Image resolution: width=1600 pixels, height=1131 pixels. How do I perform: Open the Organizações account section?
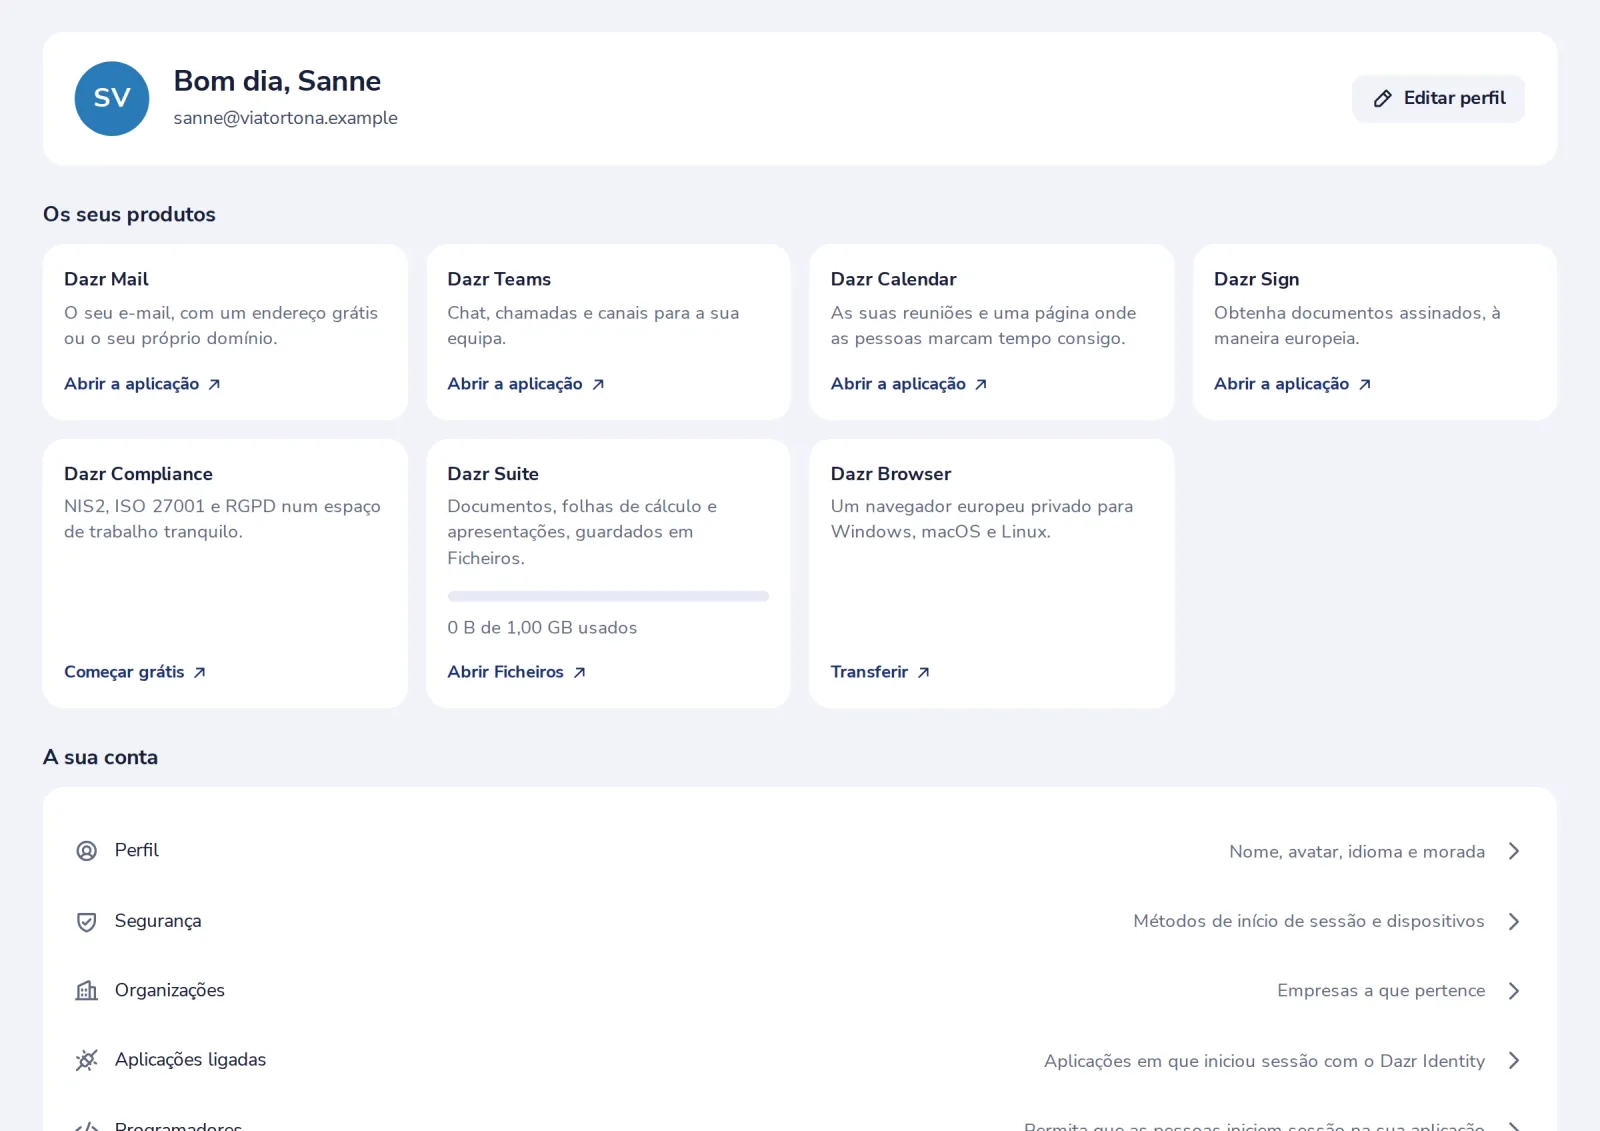pos(800,991)
